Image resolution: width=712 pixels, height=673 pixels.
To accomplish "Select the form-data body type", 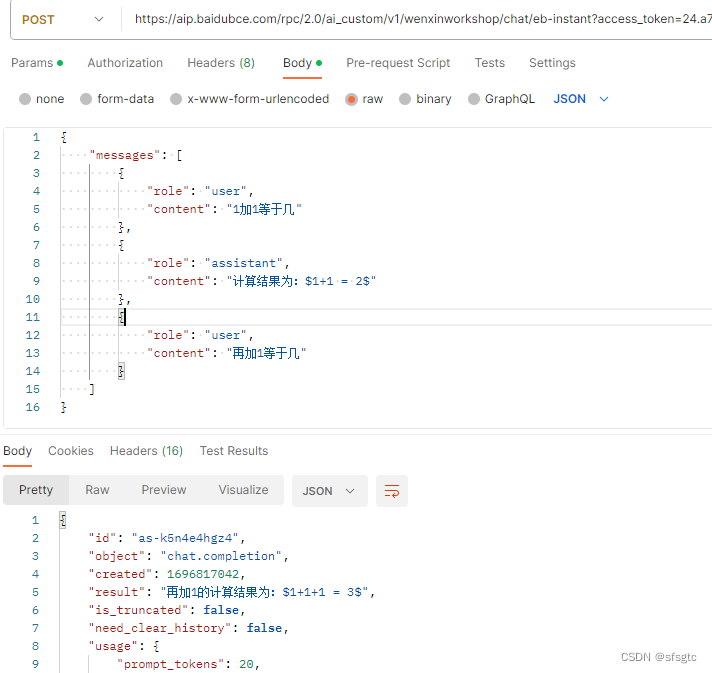I will pyautogui.click(x=117, y=99).
